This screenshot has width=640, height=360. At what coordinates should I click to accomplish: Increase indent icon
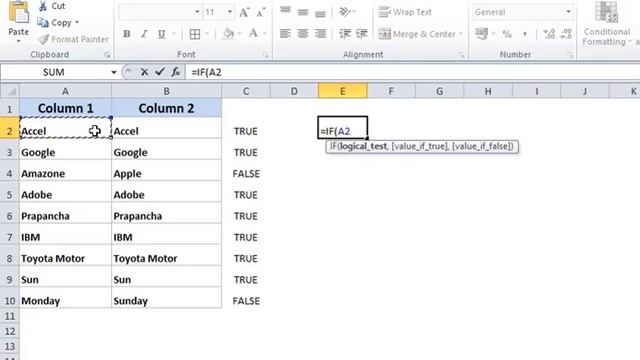(362, 33)
